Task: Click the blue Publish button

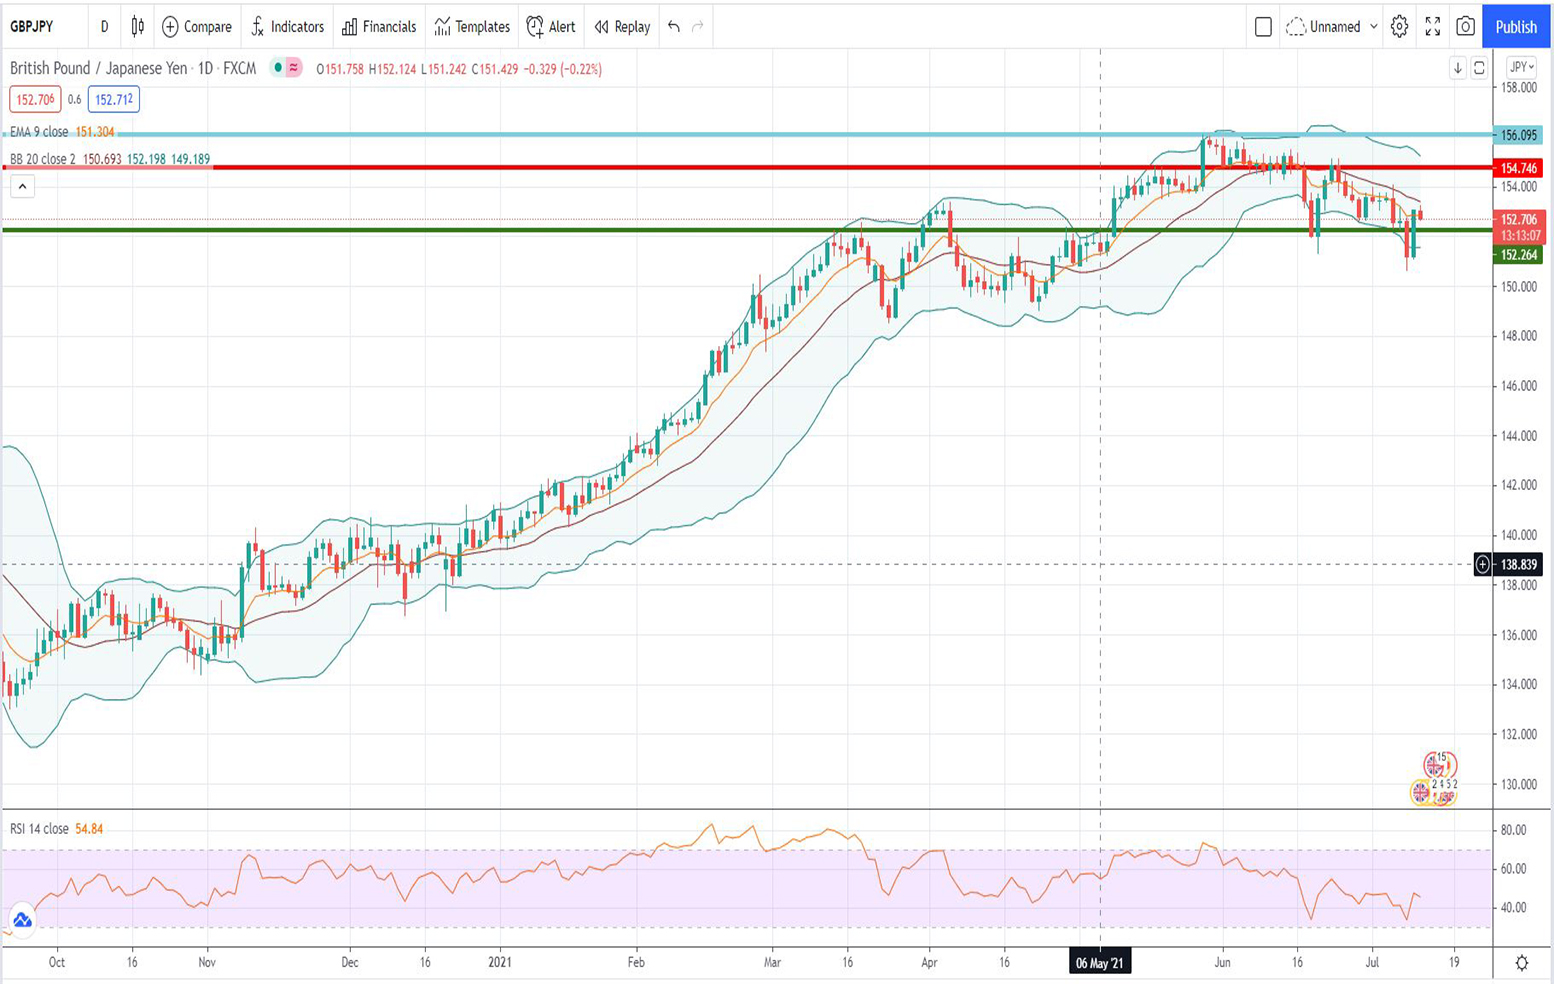Action: coord(1515,27)
